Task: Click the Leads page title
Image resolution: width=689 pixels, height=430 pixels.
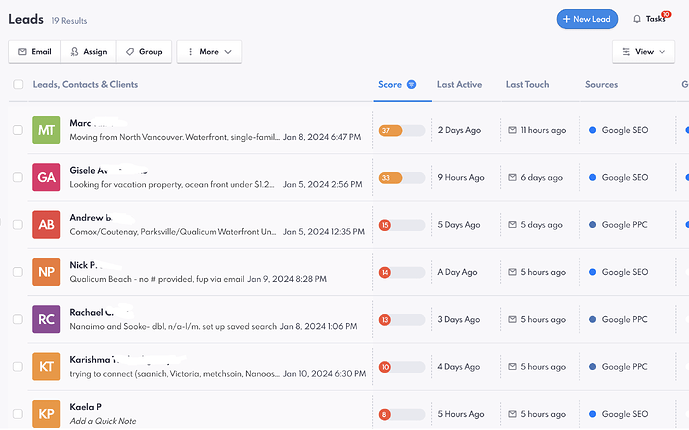Action: click(x=26, y=19)
